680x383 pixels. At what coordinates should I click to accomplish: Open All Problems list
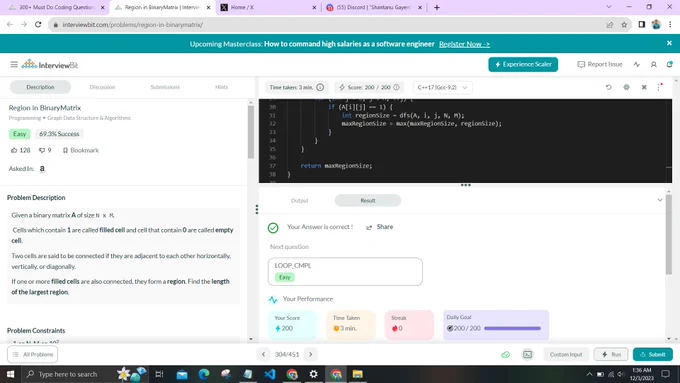(33, 354)
